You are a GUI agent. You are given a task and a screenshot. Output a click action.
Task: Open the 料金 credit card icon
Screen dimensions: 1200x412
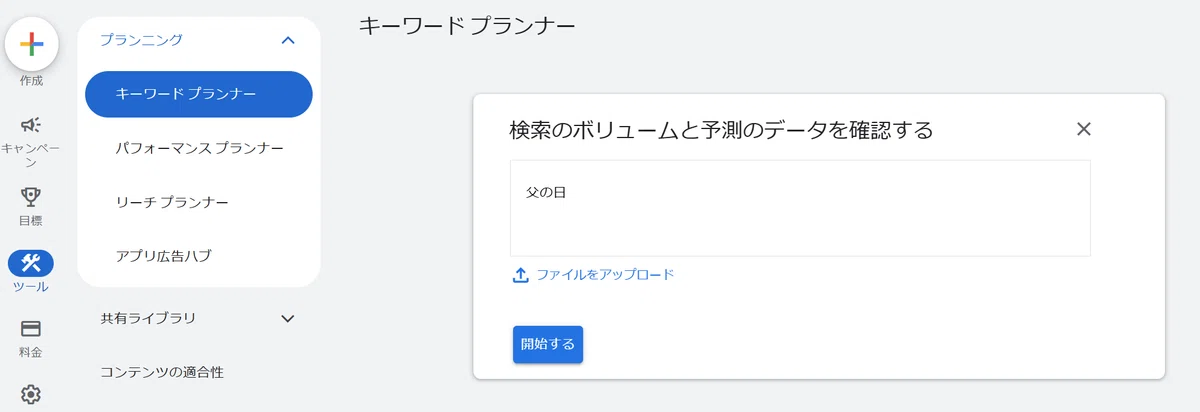coord(31,329)
